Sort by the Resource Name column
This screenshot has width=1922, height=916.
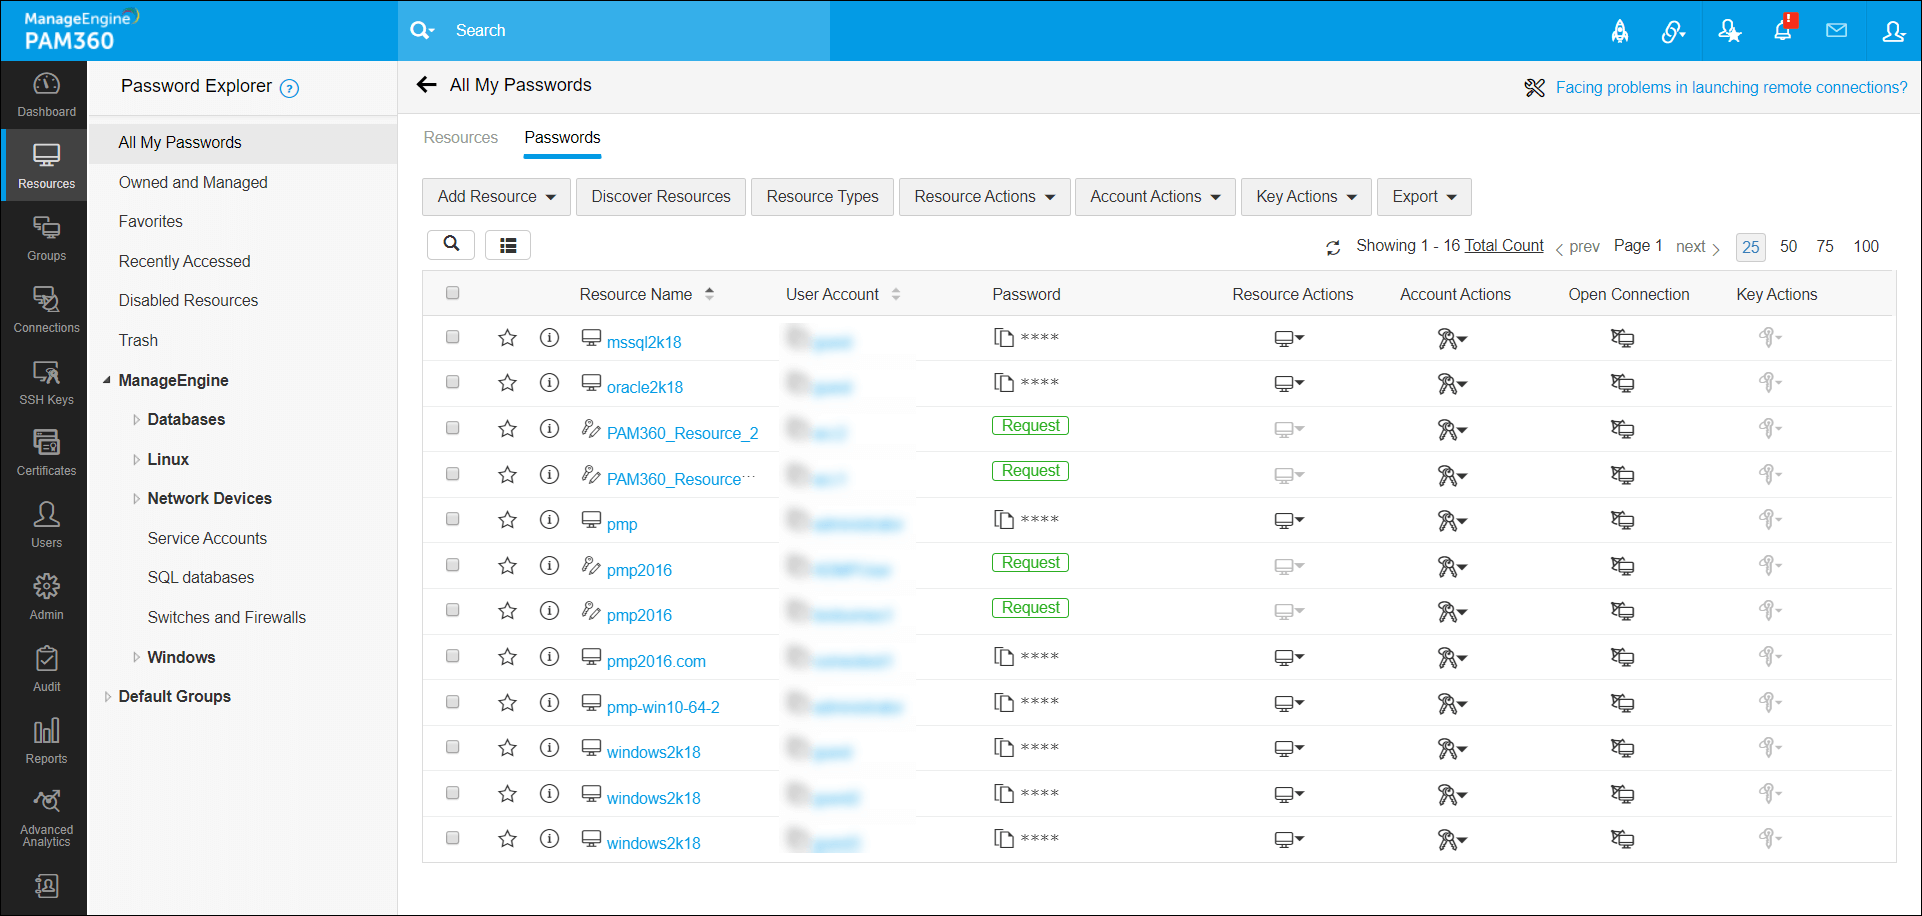[x=647, y=294]
